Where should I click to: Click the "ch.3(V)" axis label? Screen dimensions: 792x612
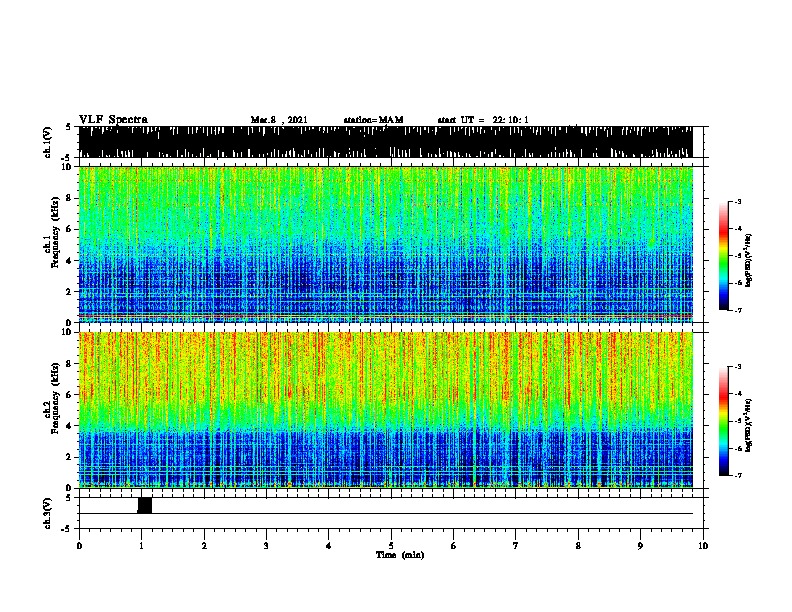pos(47,513)
